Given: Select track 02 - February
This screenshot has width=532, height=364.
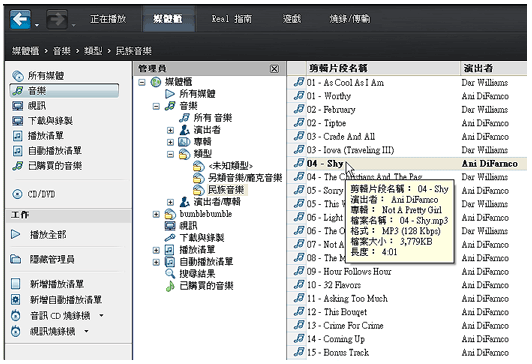Looking at the screenshot, I should pos(331,110).
